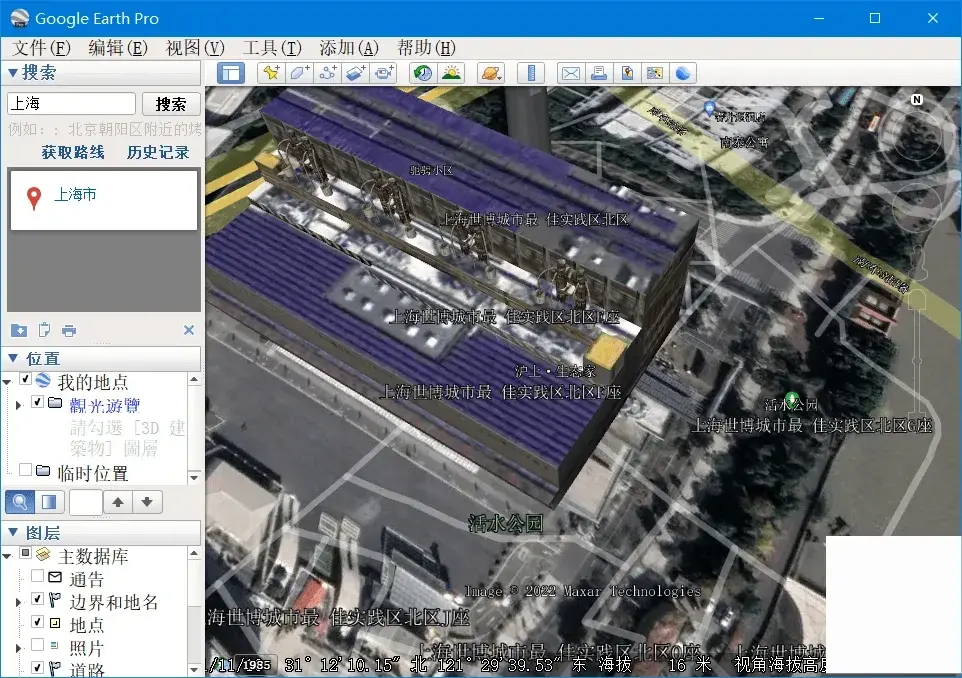Open the 帮助(H) menu
This screenshot has height=678, width=962.
[x=426, y=47]
